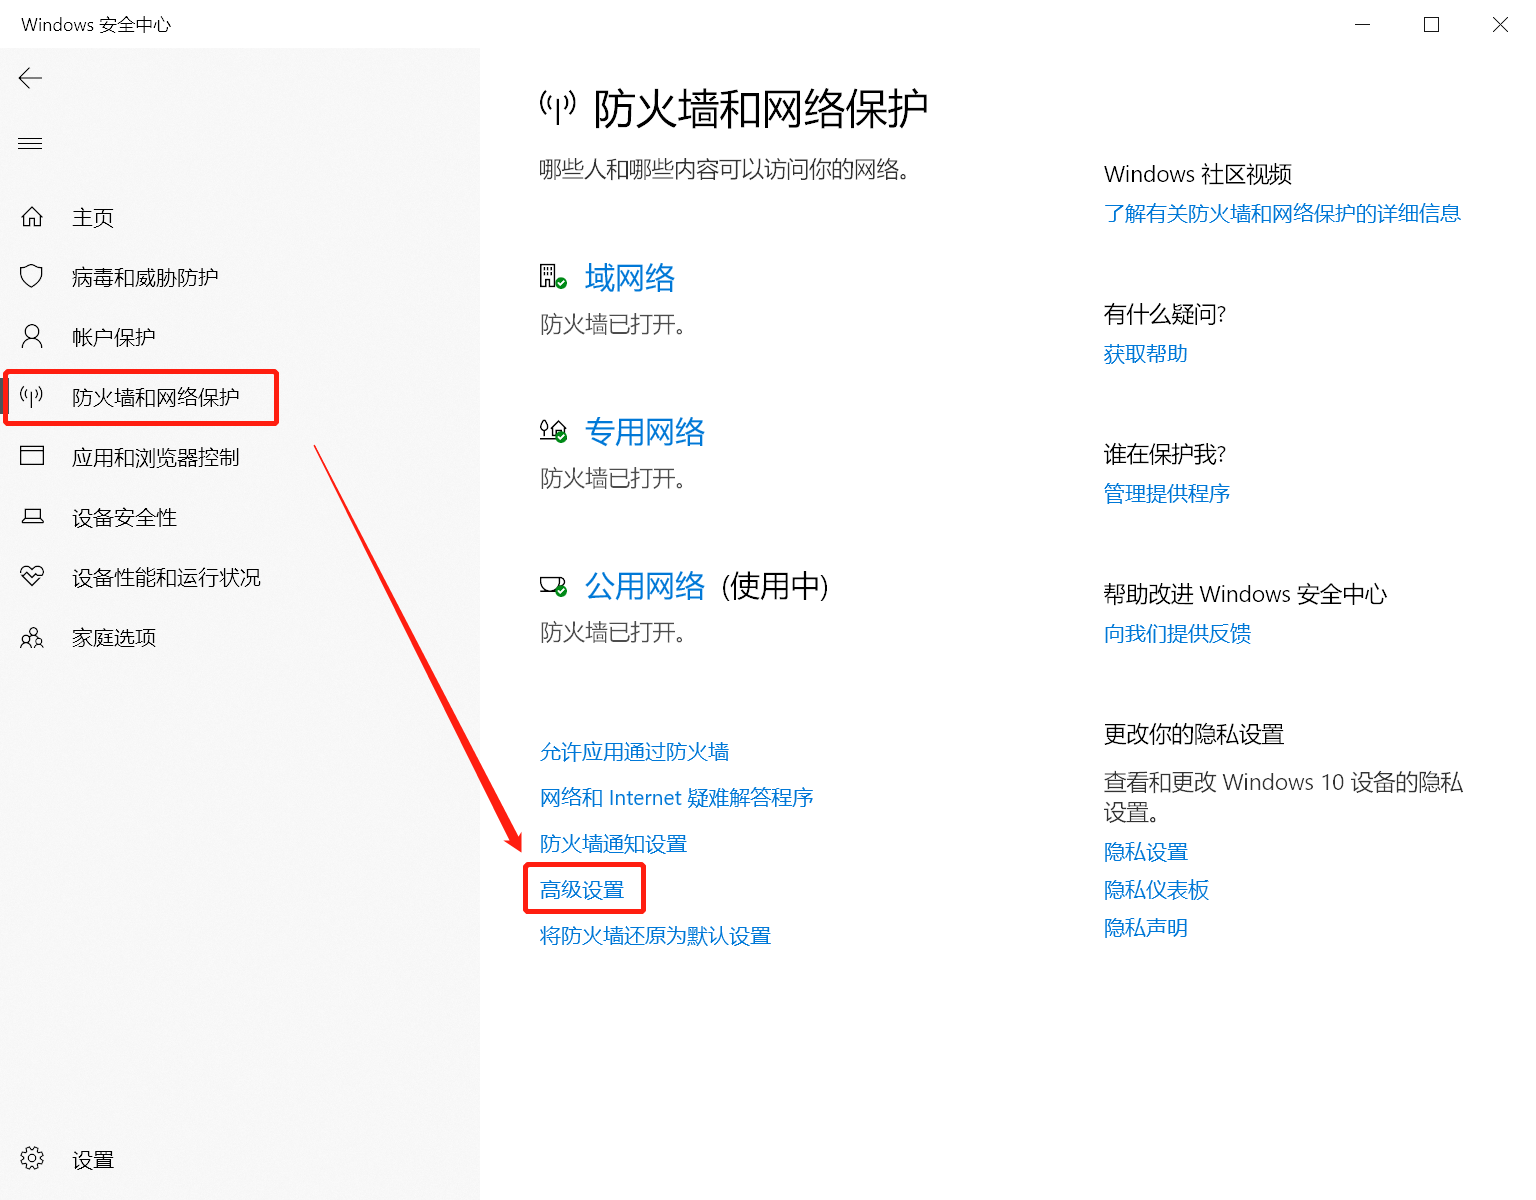Open the 域网络 firewall settings
1536x1200 pixels.
tap(629, 278)
